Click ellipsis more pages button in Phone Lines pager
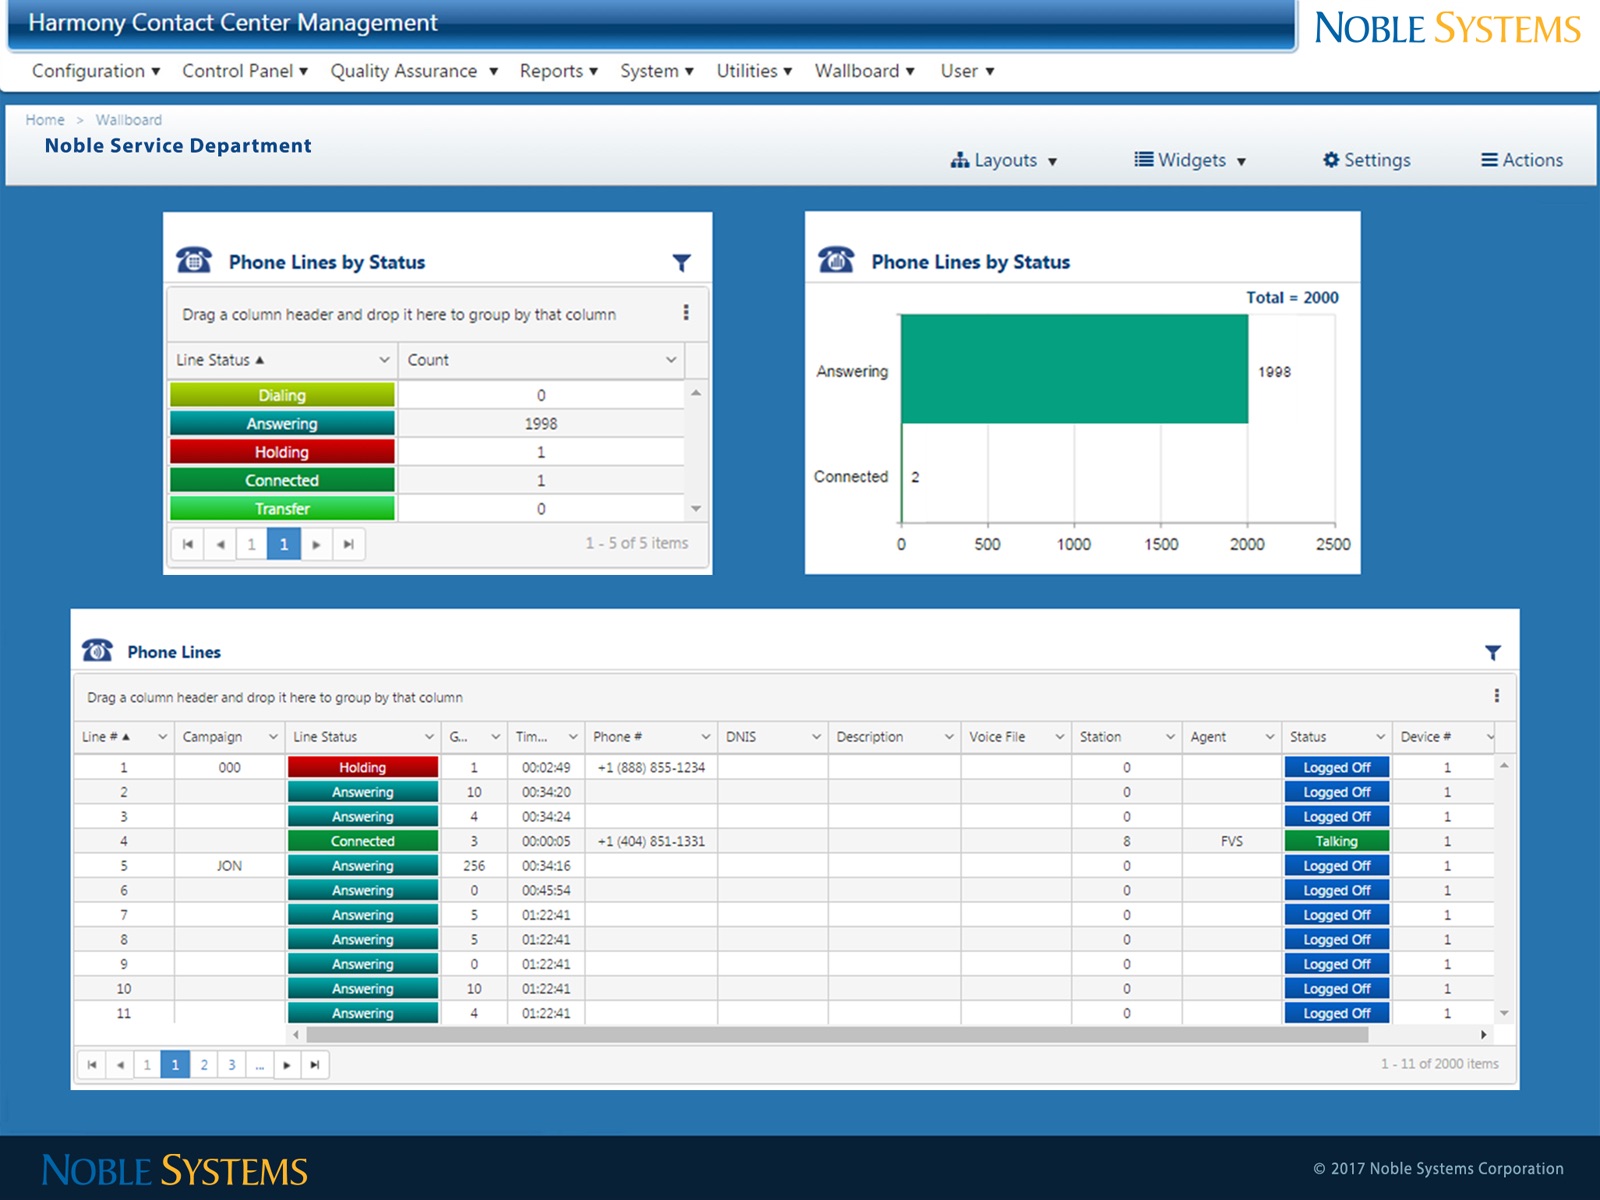This screenshot has width=1600, height=1200. 259,1065
